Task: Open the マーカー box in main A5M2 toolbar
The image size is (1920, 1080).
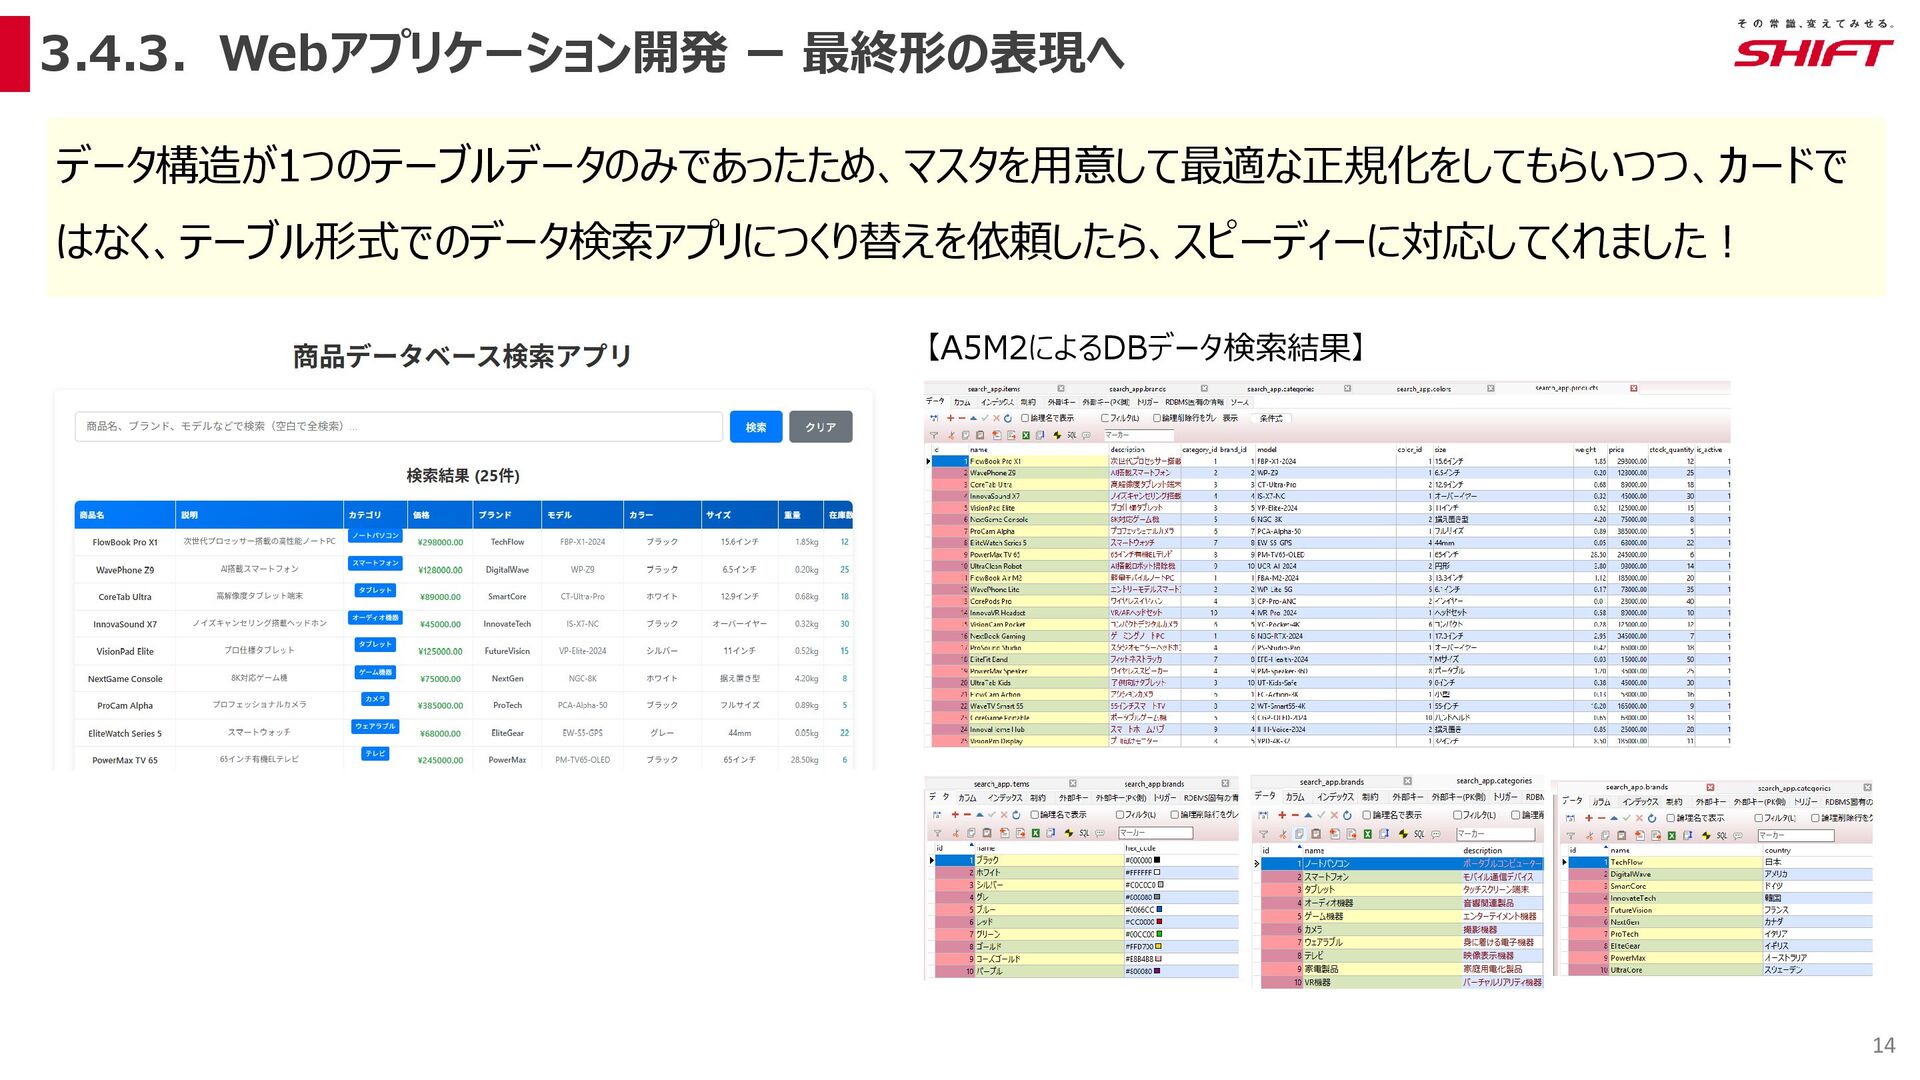Action: tap(1138, 435)
